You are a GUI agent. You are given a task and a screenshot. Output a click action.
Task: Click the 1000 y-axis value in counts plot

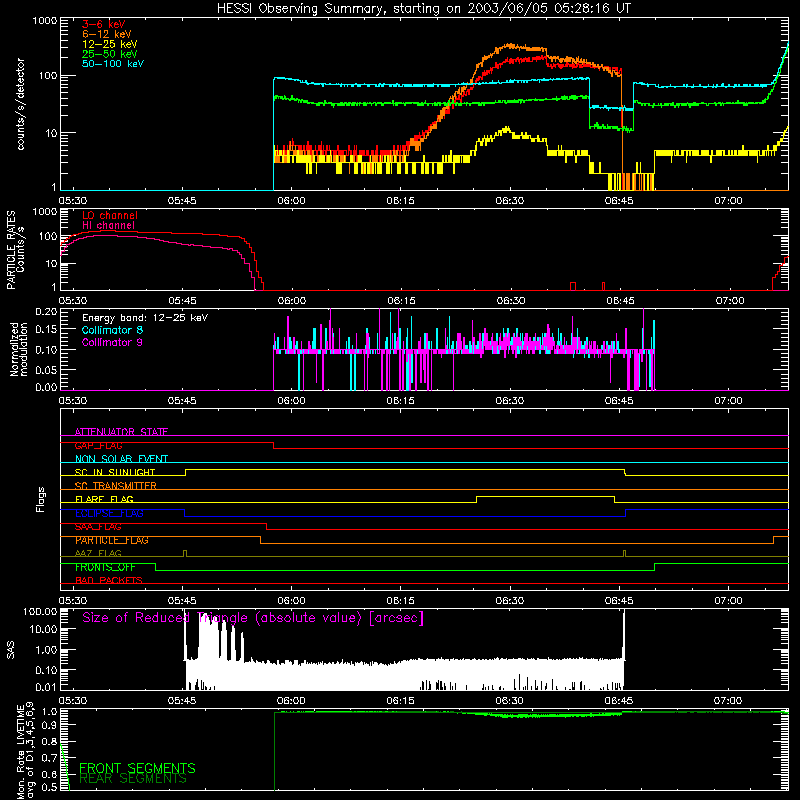[x=45, y=21]
